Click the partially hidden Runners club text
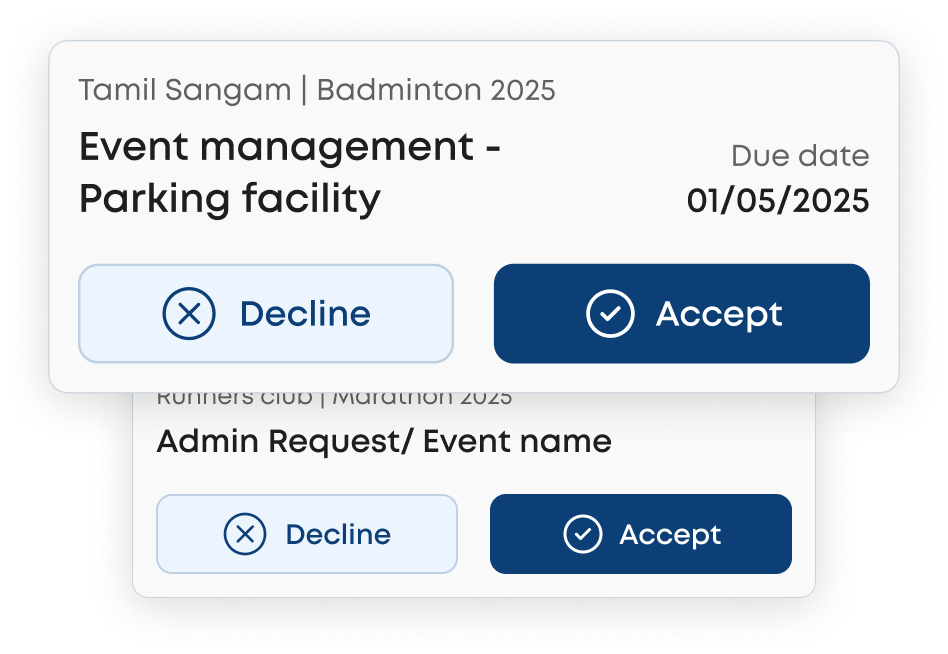Viewport: 948px width, 654px height. (234, 399)
